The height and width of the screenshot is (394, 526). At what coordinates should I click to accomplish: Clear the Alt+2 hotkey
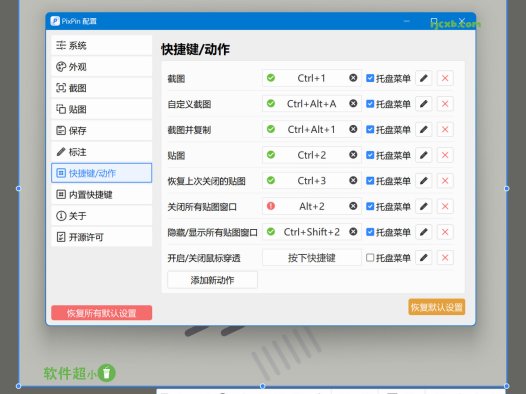point(353,206)
